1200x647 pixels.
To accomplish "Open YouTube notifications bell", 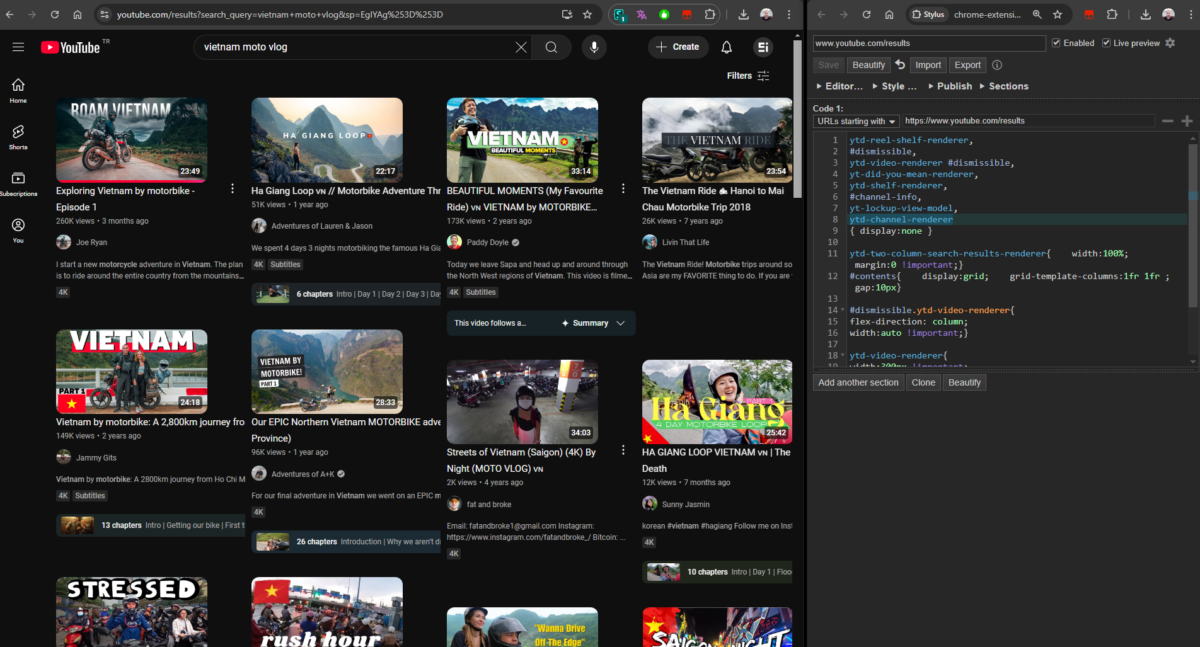I will (x=727, y=47).
